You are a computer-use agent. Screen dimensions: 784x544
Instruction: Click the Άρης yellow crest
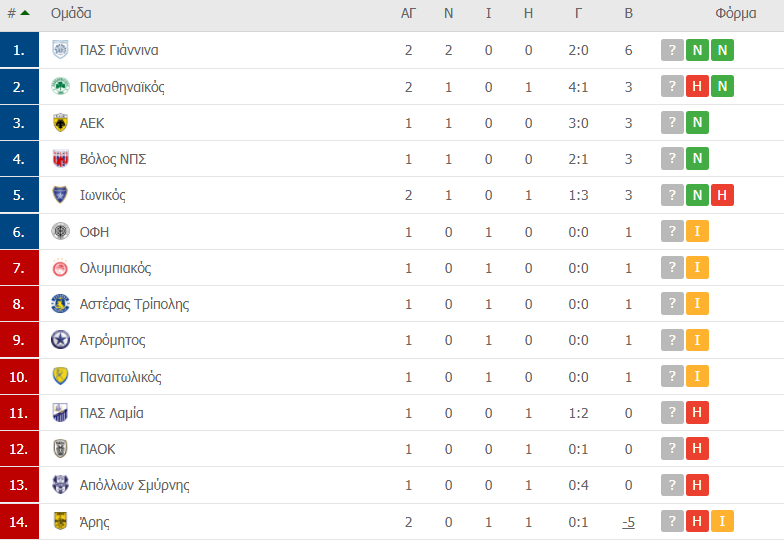pos(60,522)
